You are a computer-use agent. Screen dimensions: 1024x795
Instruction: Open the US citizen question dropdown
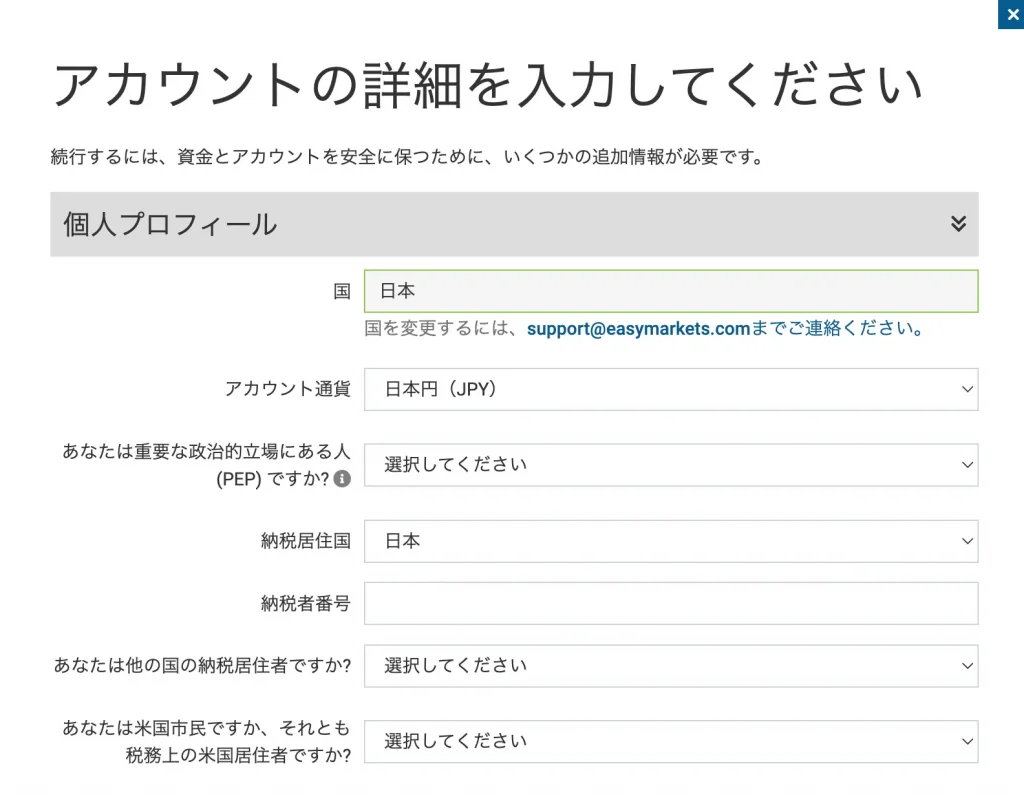coord(671,741)
